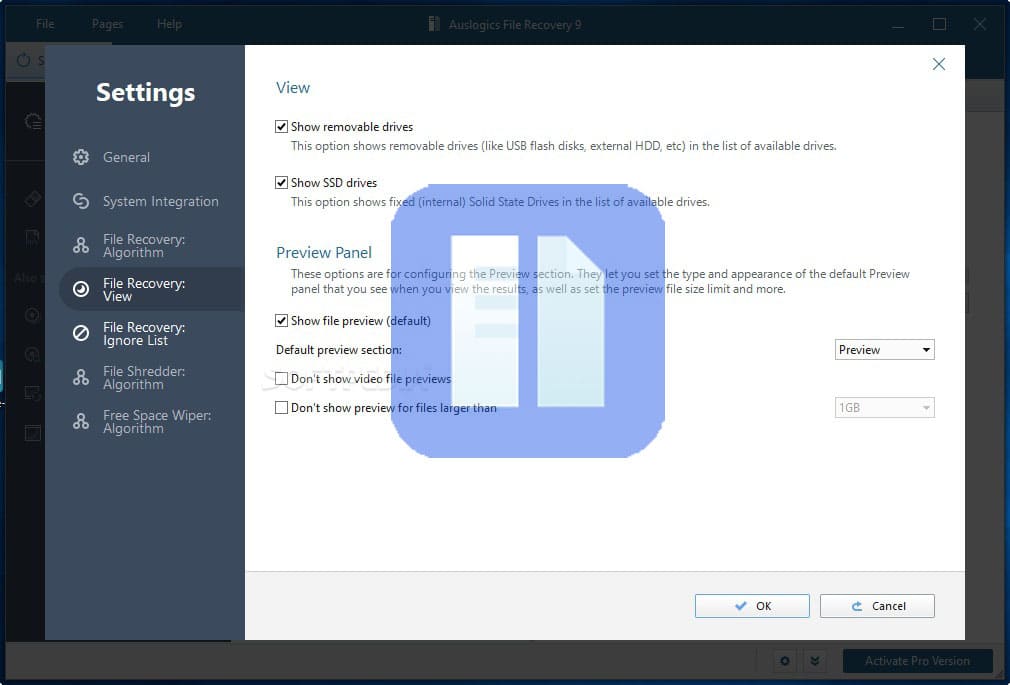The image size is (1010, 685).
Task: Close the Settings dialog with X
Action: pyautogui.click(x=939, y=64)
